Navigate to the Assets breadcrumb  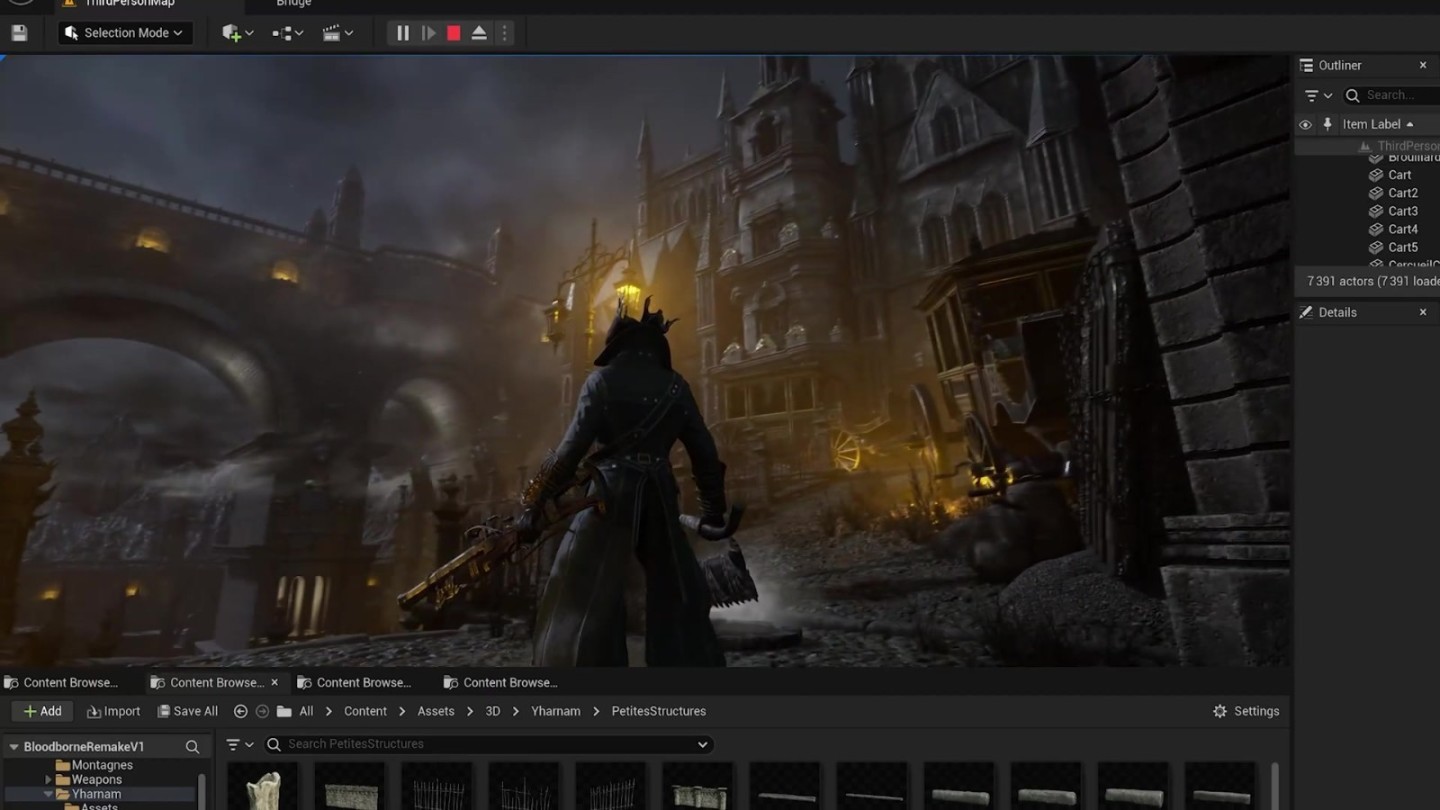click(x=436, y=711)
